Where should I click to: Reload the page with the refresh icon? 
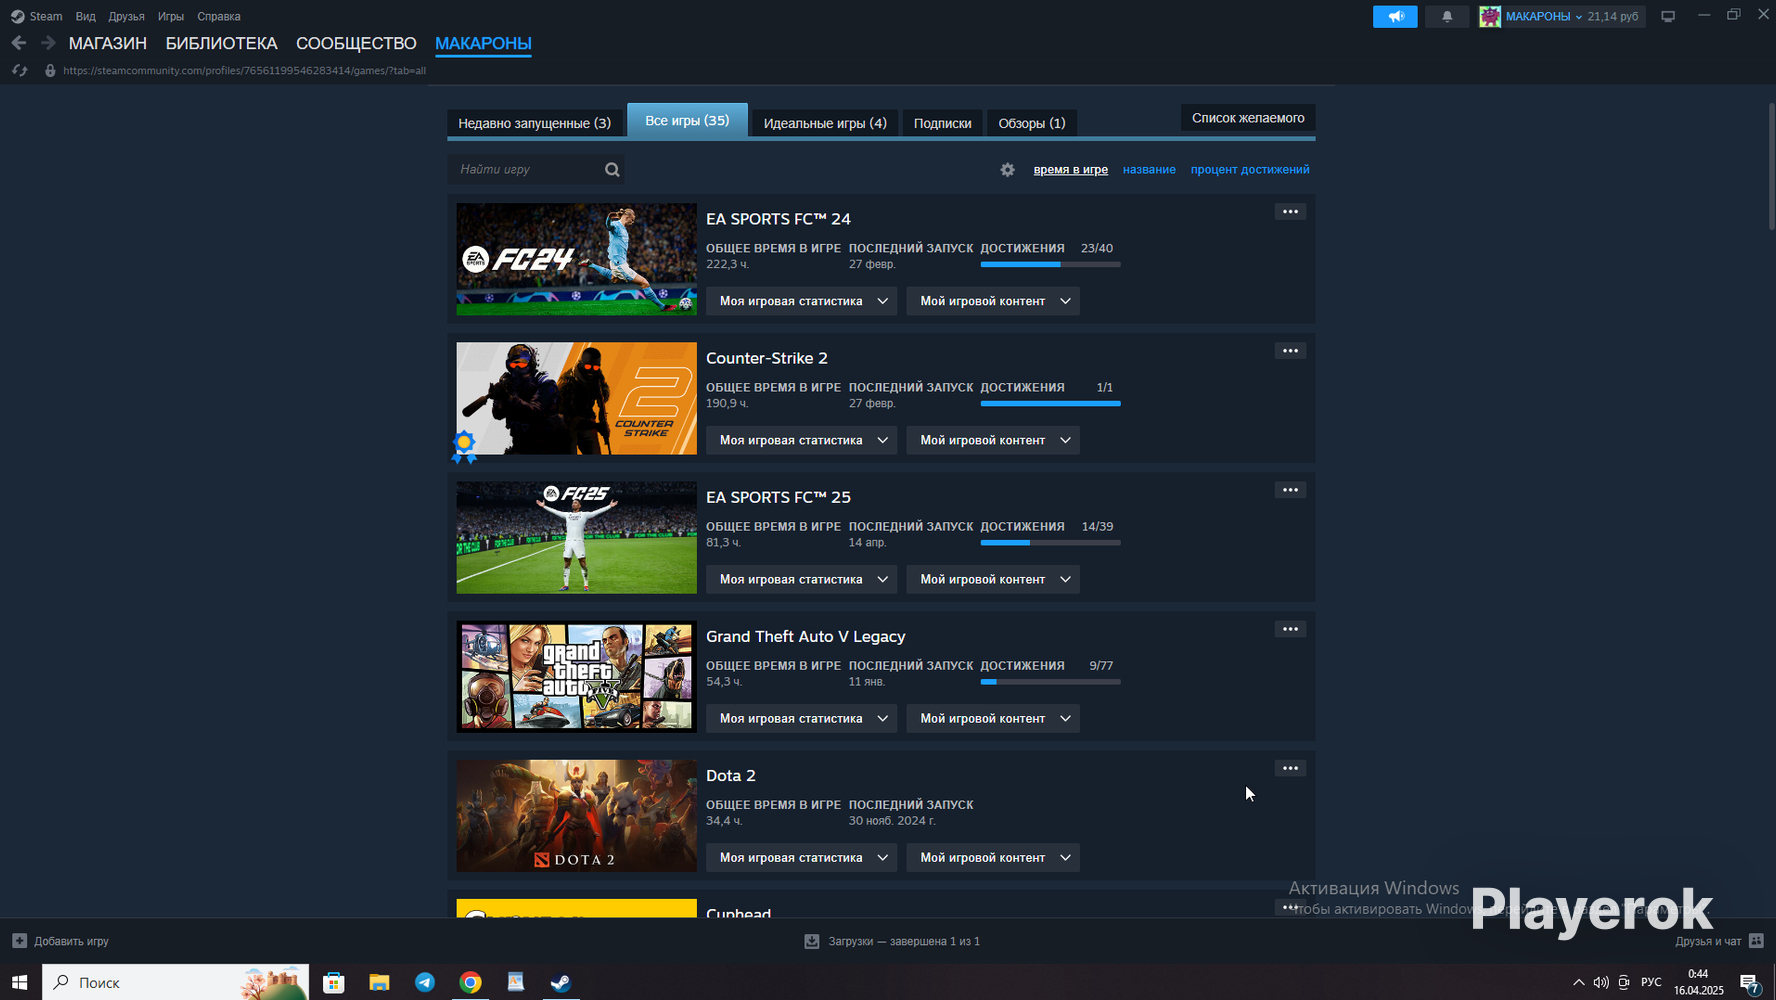click(x=19, y=71)
